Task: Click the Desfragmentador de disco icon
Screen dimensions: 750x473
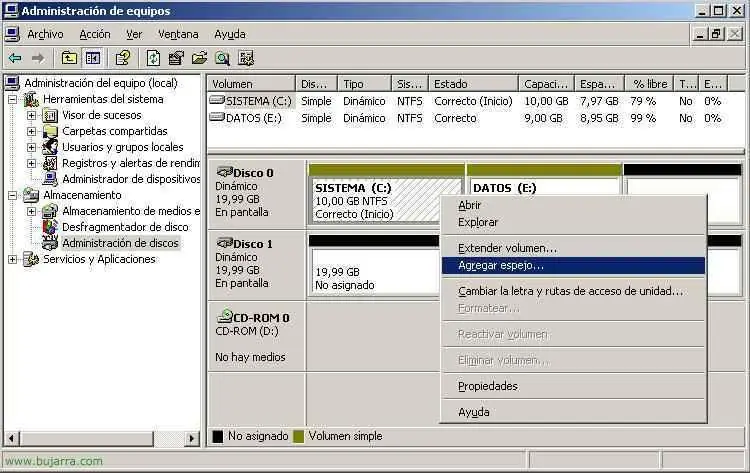Action: (x=50, y=227)
